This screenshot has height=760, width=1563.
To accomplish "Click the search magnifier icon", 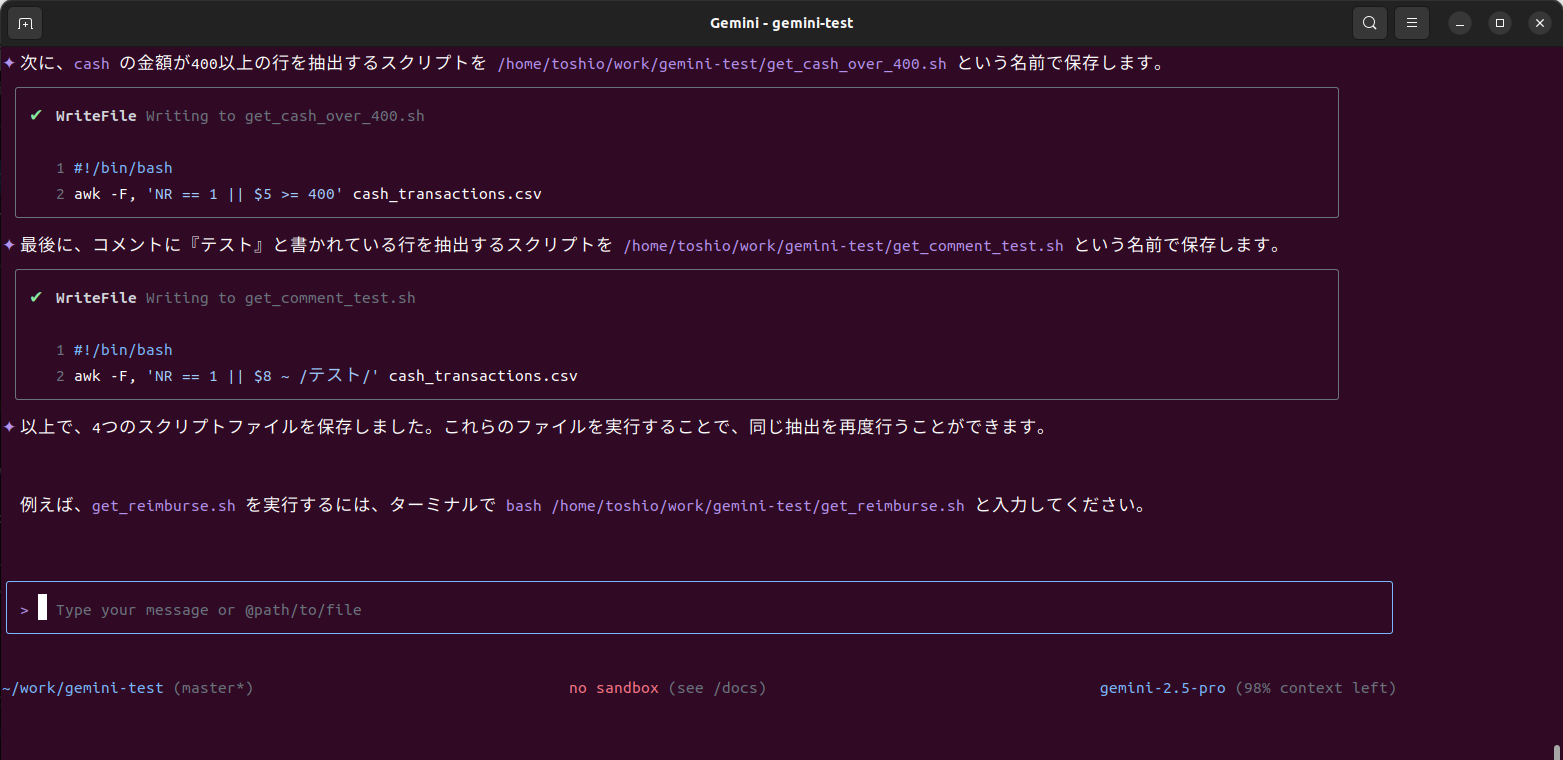I will click(1369, 22).
